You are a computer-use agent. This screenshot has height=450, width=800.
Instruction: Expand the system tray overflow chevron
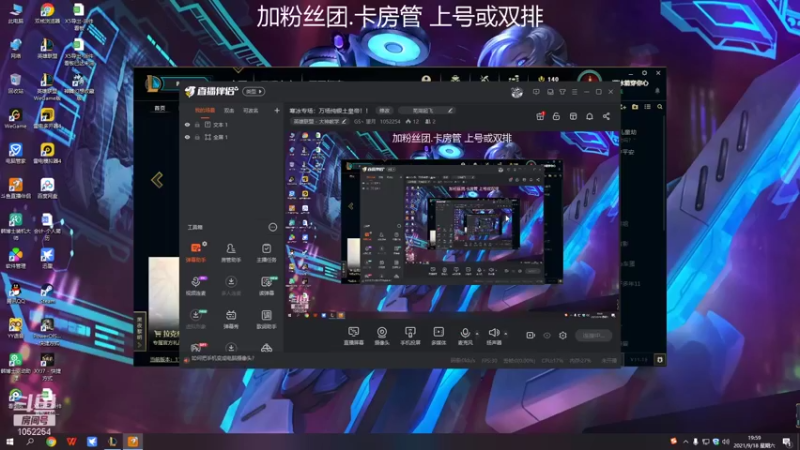(x=685, y=442)
